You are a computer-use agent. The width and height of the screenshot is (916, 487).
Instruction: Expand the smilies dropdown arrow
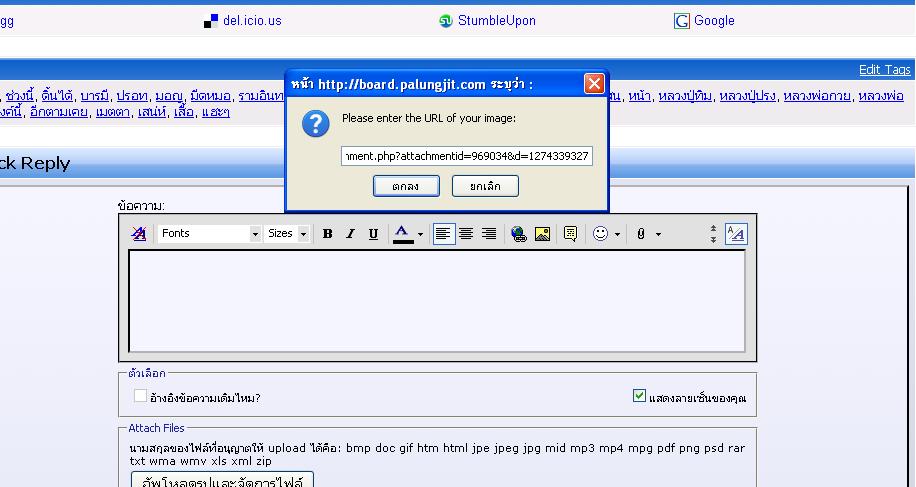click(617, 234)
